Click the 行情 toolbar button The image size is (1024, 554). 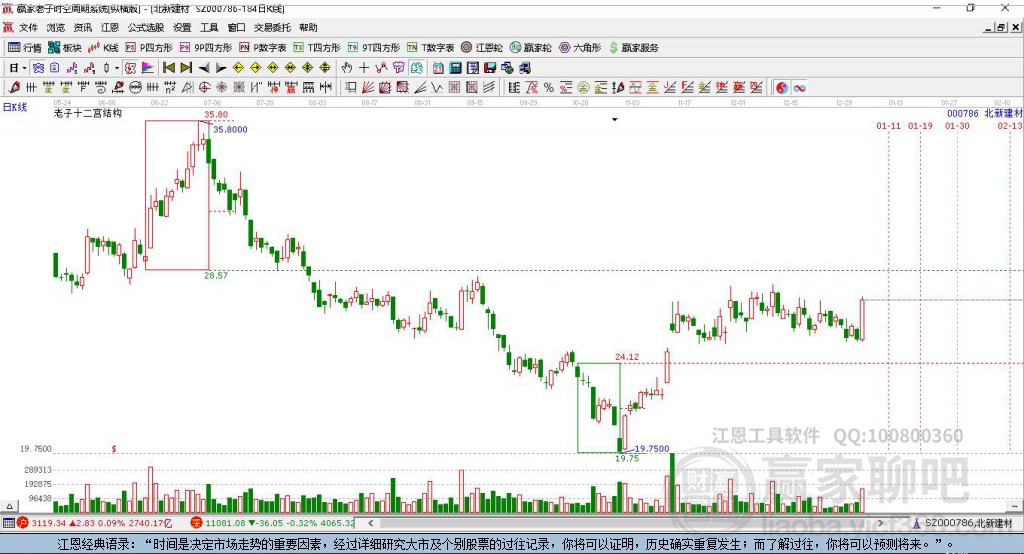tap(25, 47)
